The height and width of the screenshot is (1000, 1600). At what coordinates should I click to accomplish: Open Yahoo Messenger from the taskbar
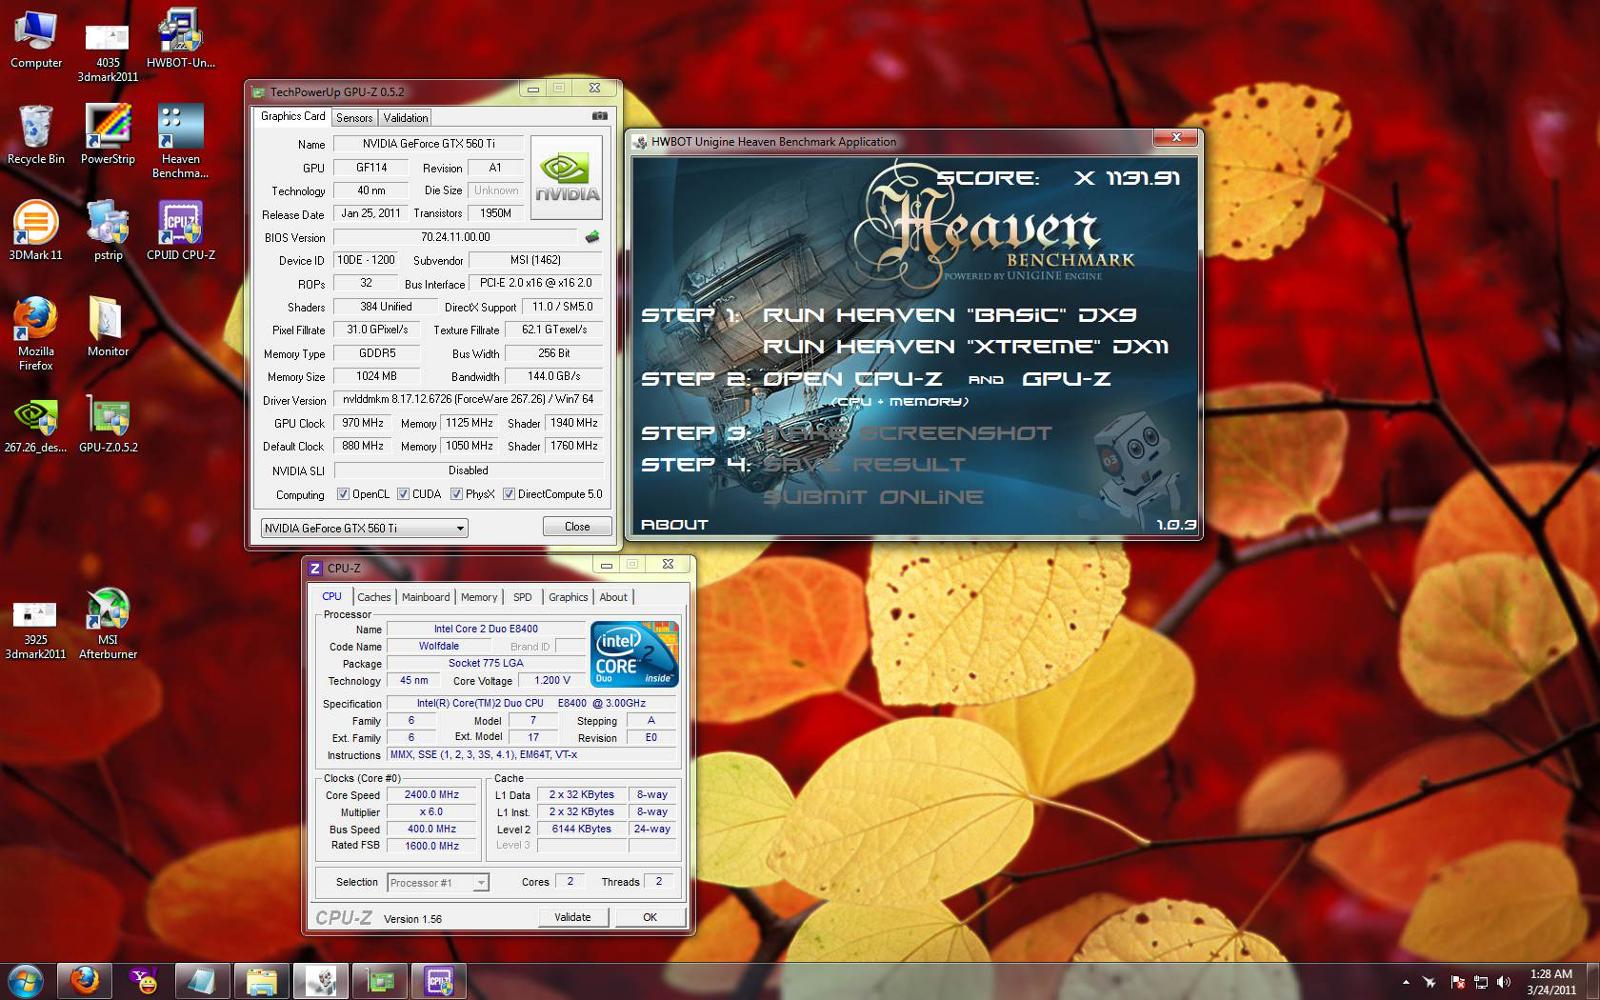coord(143,982)
